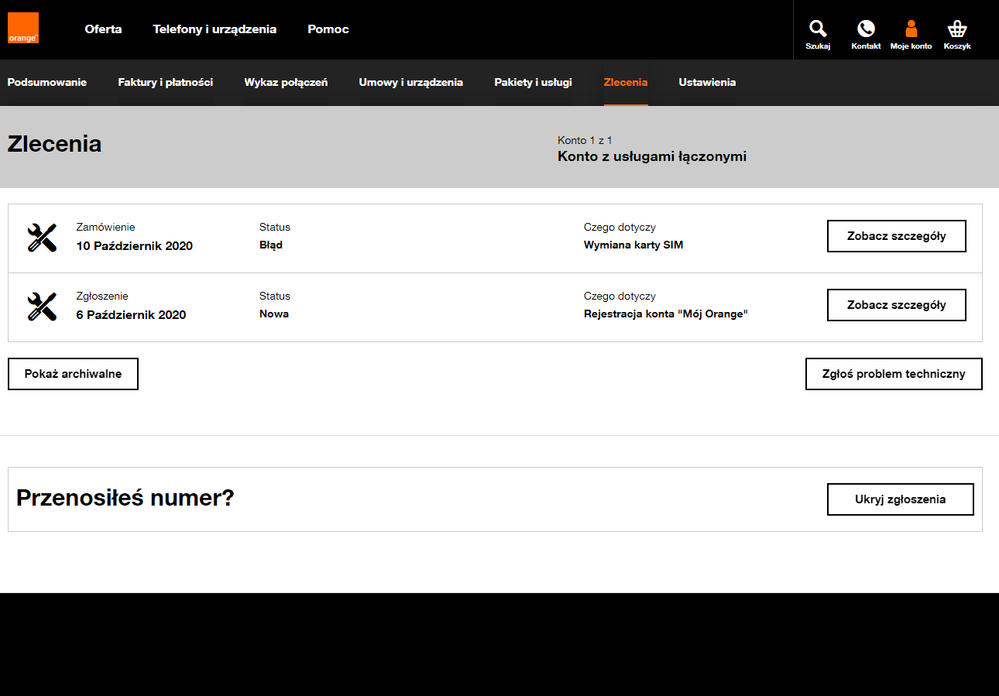This screenshot has width=999, height=696.
Task: Open search via Szukaj magnifier icon
Action: coord(817,30)
